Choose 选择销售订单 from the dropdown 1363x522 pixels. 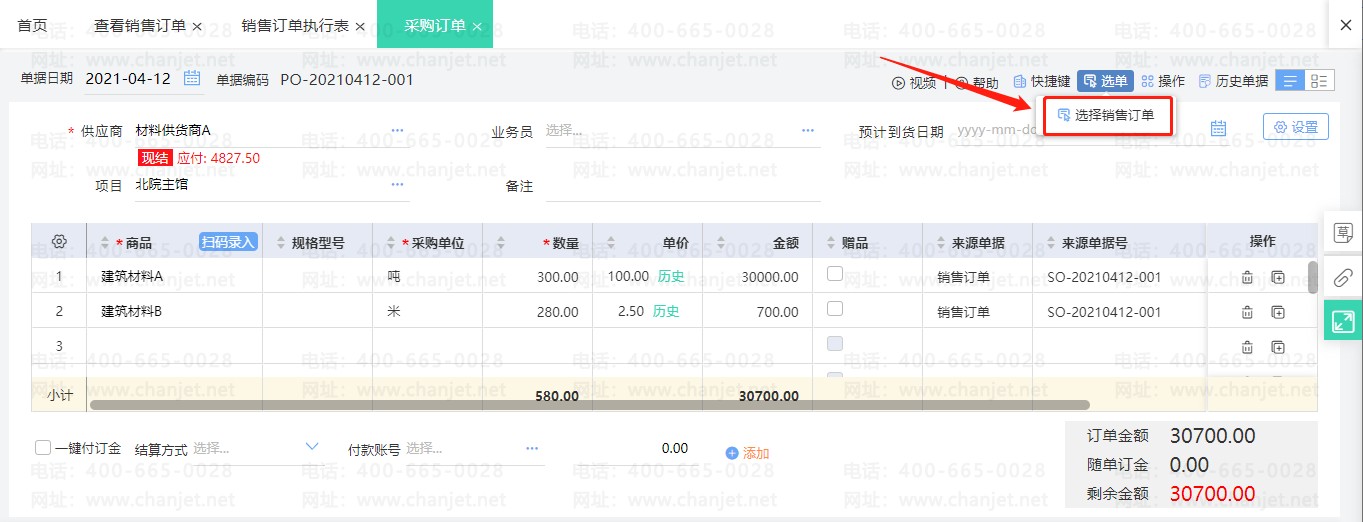[1106, 115]
